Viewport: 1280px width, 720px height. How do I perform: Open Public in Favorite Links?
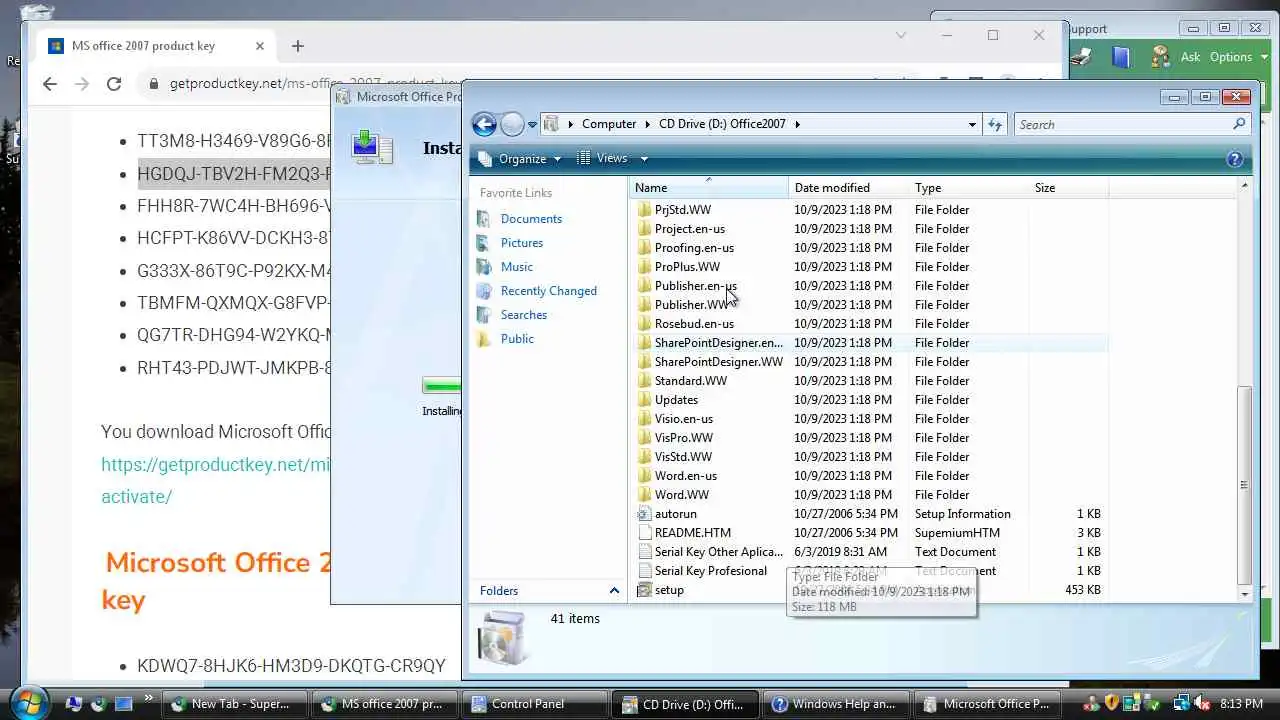click(517, 339)
